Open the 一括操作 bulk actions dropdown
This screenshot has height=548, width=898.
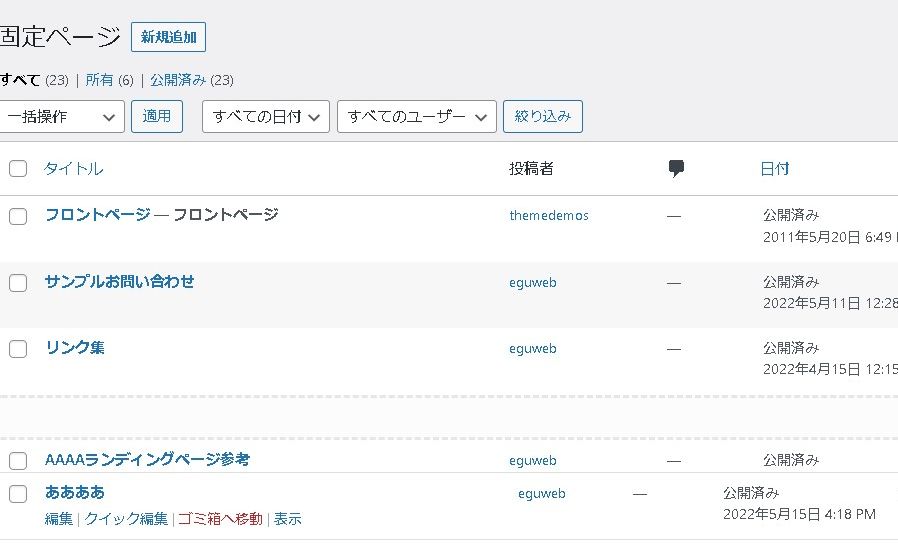[61, 117]
